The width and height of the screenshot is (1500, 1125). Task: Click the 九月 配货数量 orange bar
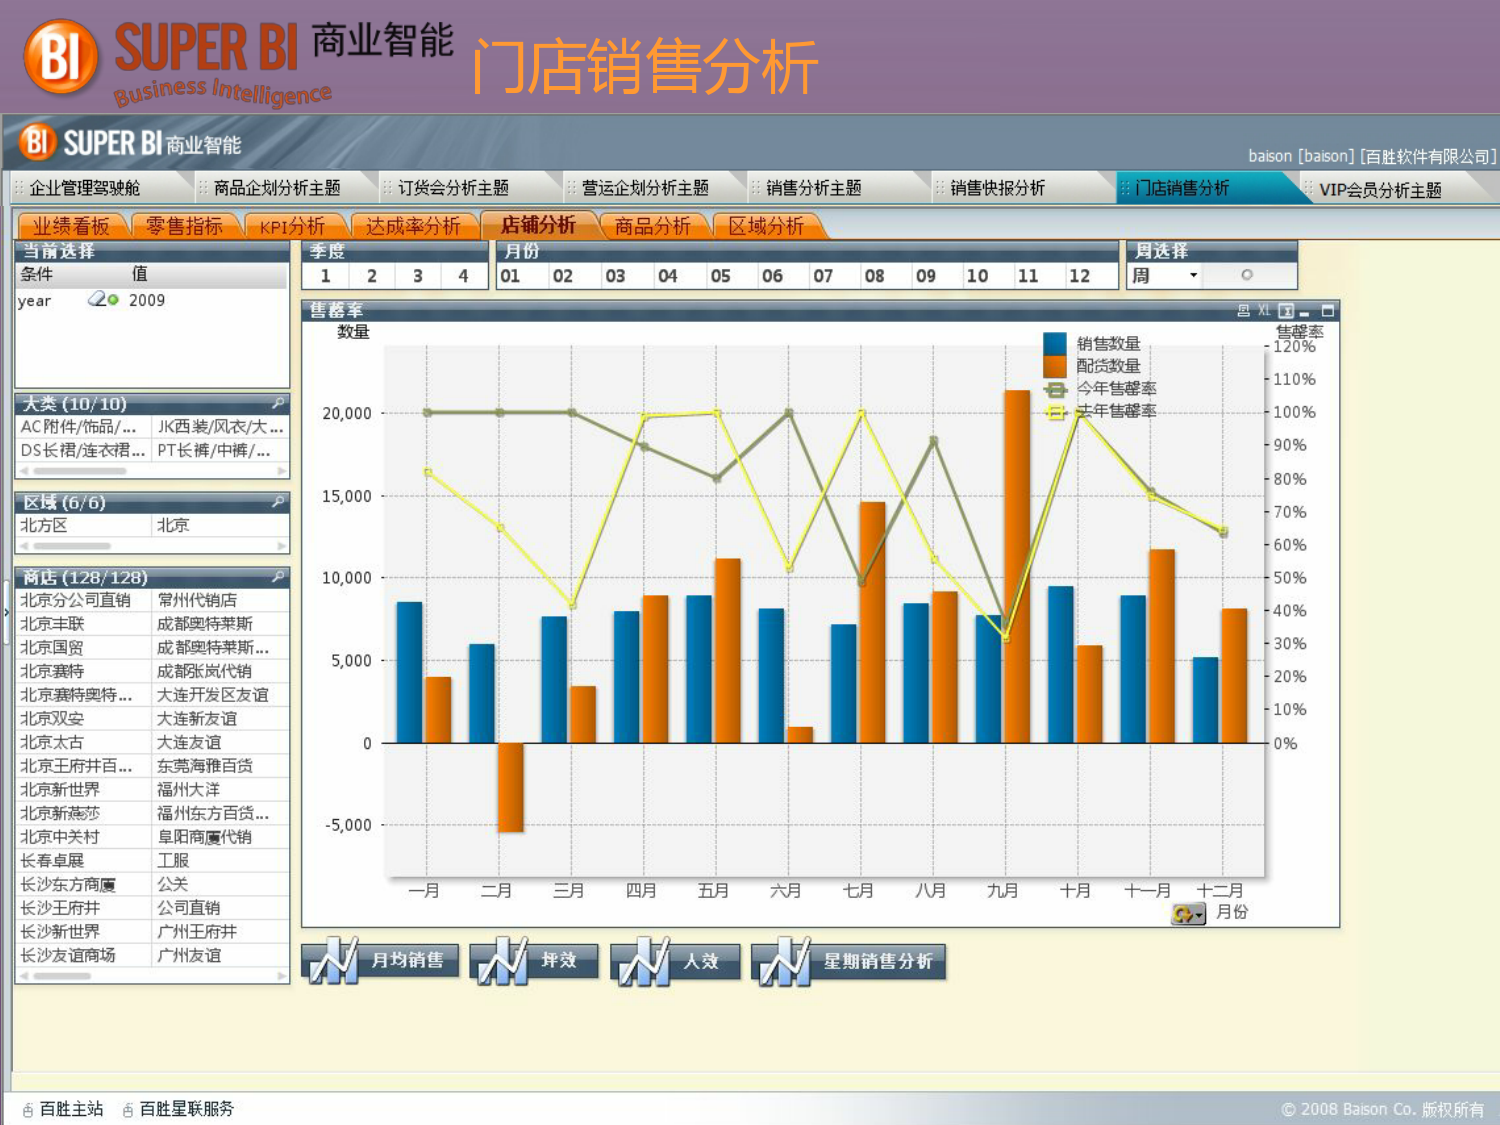click(1017, 566)
